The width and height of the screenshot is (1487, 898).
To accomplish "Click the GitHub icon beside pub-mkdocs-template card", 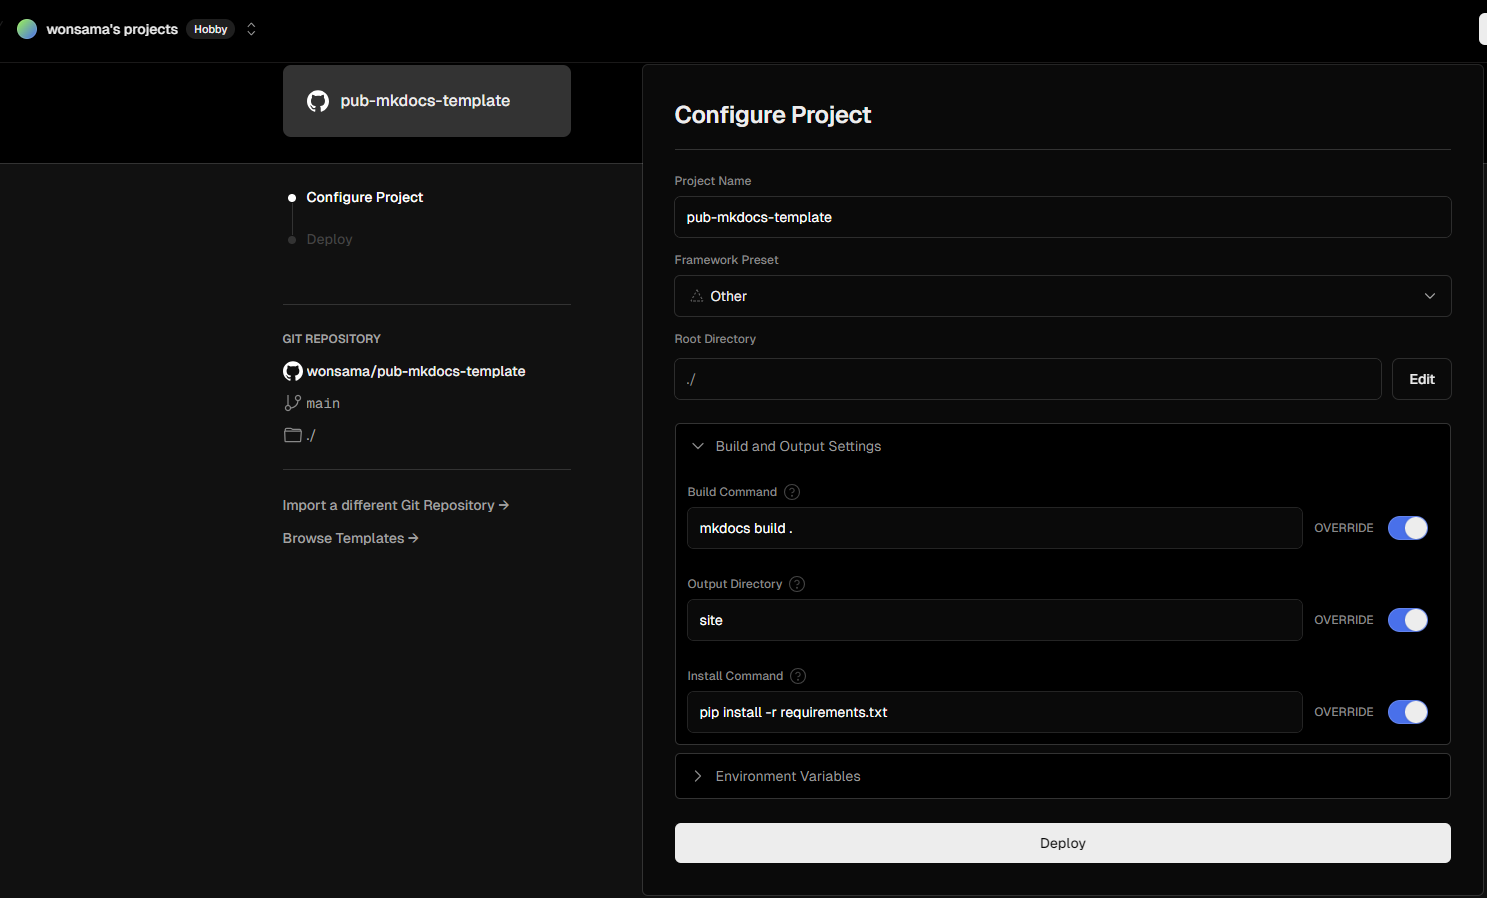I will click(x=318, y=101).
